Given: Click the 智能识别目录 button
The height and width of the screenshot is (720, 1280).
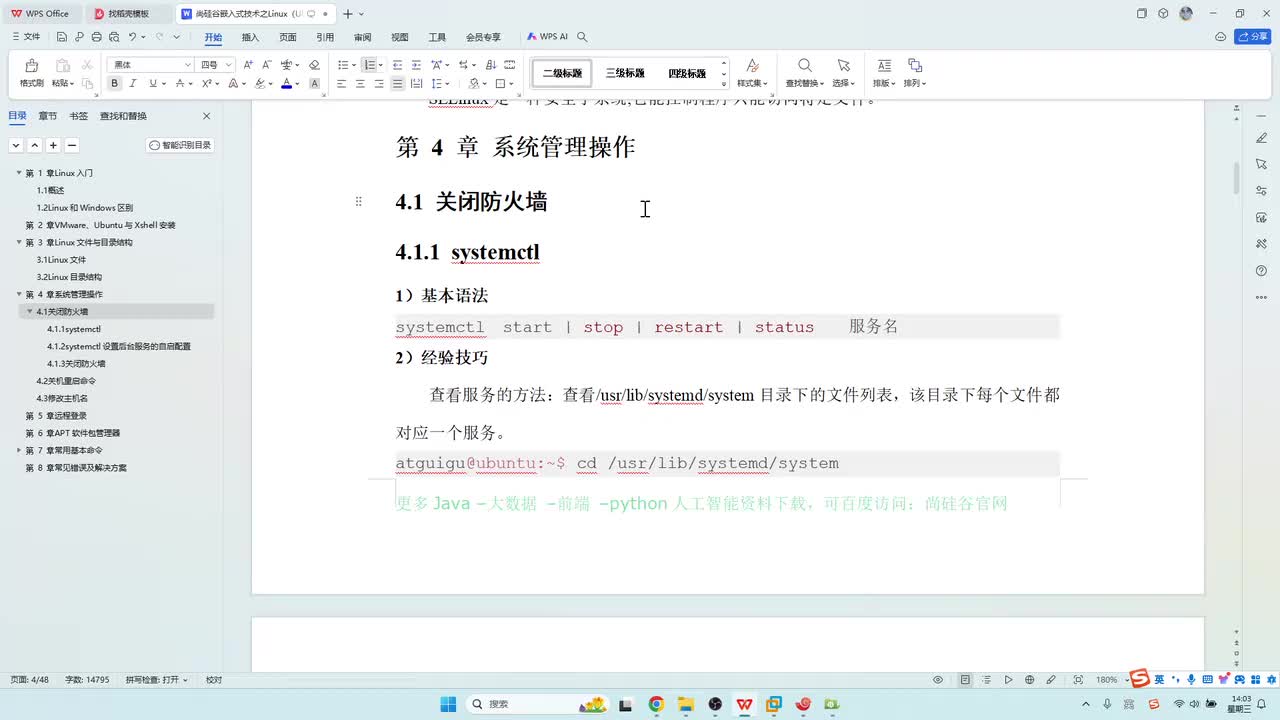Looking at the screenshot, I should pos(180,145).
